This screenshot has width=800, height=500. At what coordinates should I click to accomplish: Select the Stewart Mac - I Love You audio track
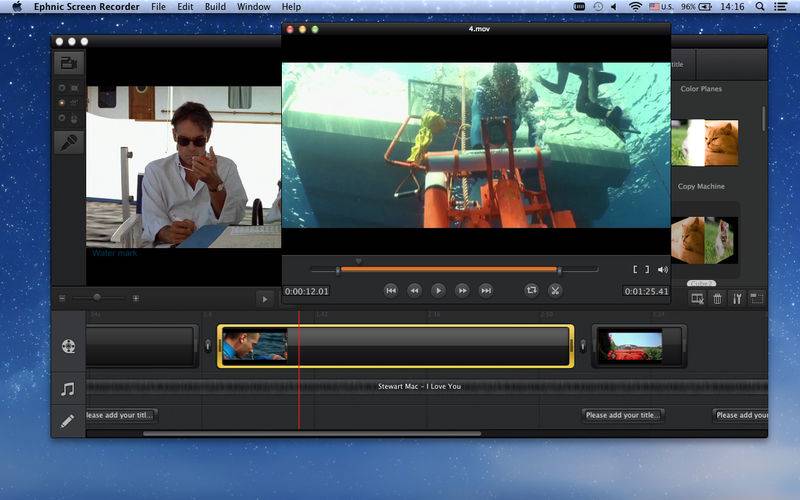427,387
